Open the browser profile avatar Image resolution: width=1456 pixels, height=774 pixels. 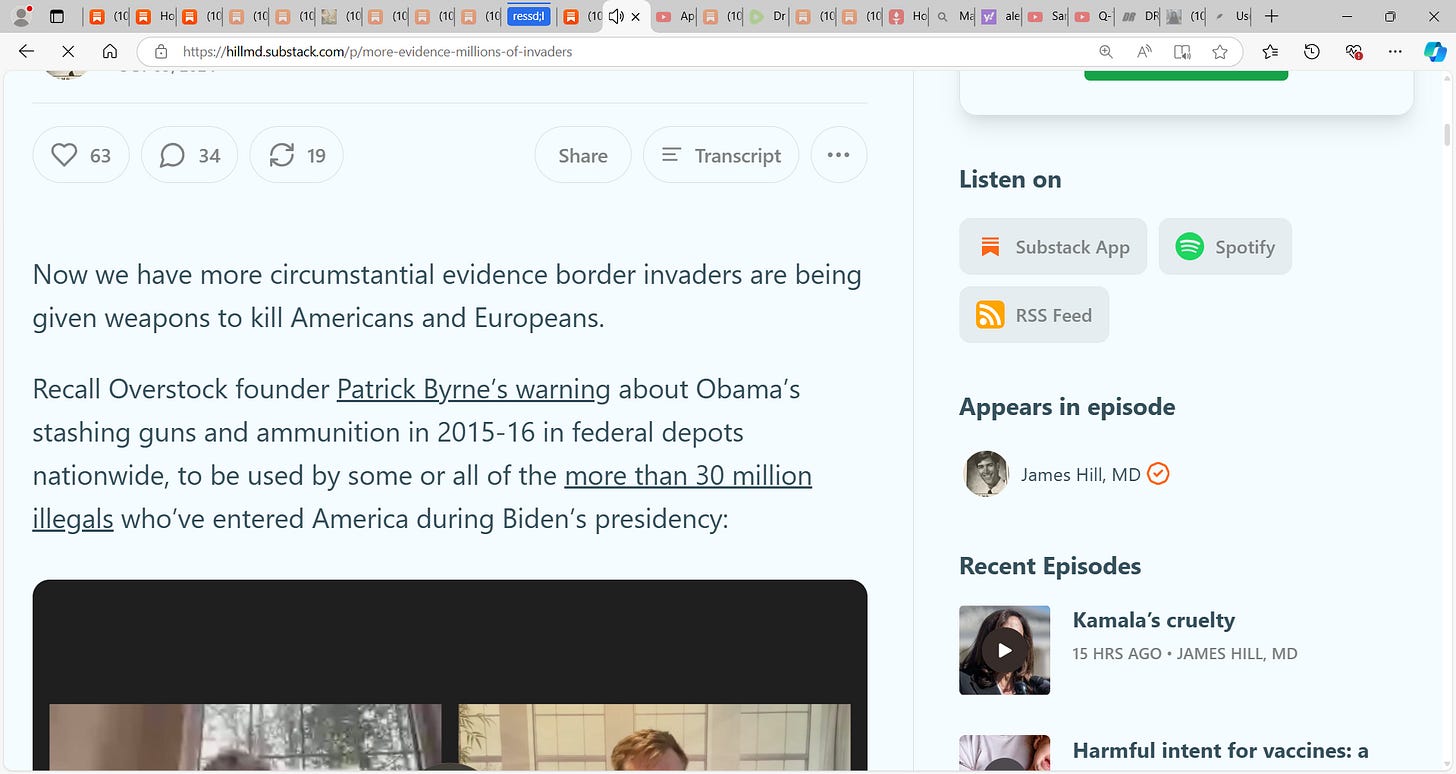click(x=21, y=16)
